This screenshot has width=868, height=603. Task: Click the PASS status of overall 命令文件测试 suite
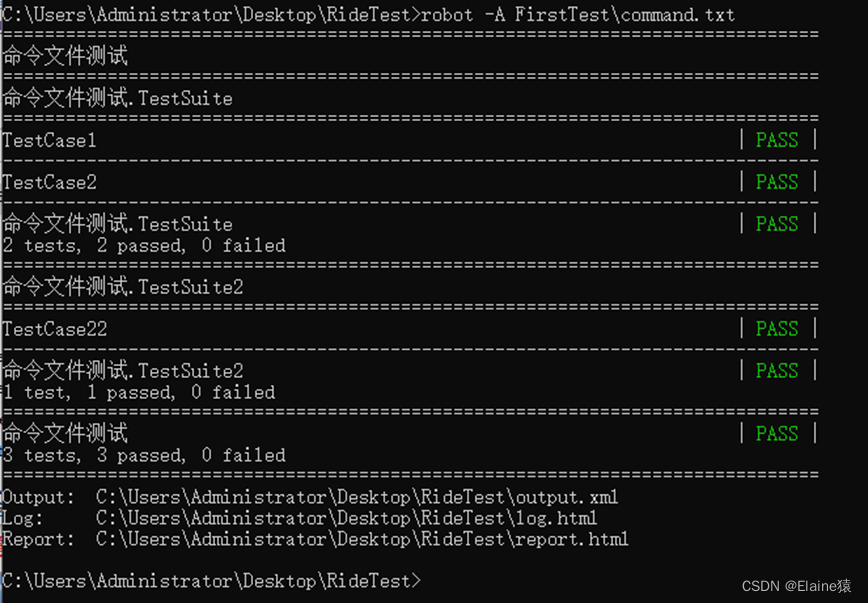777,434
